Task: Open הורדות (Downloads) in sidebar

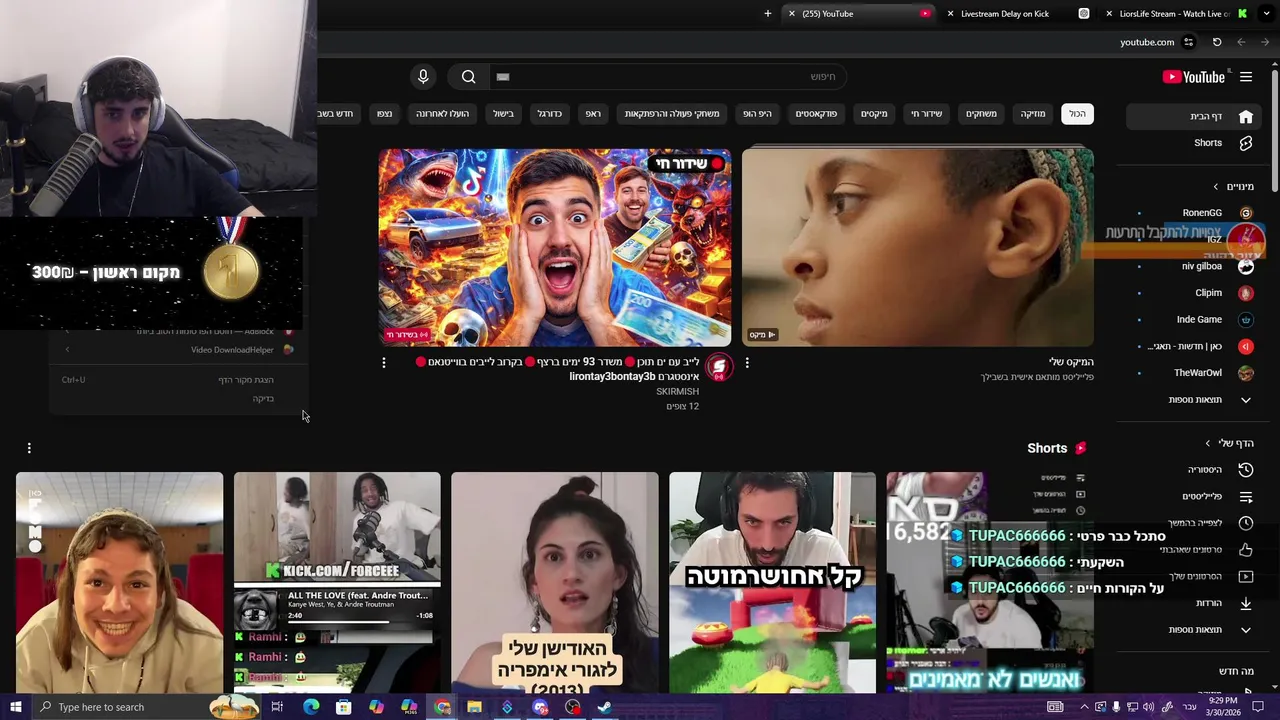Action: pyautogui.click(x=1196, y=603)
